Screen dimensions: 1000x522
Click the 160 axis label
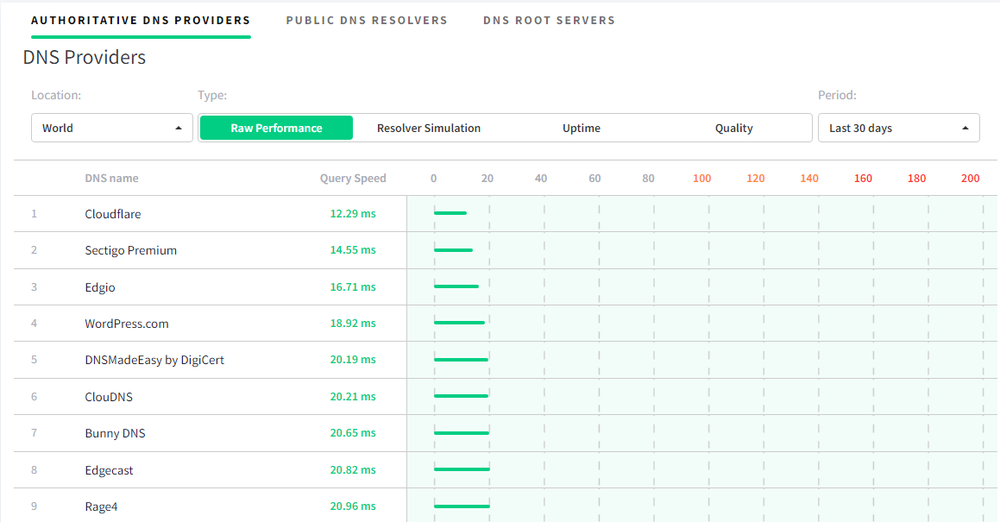(863, 178)
